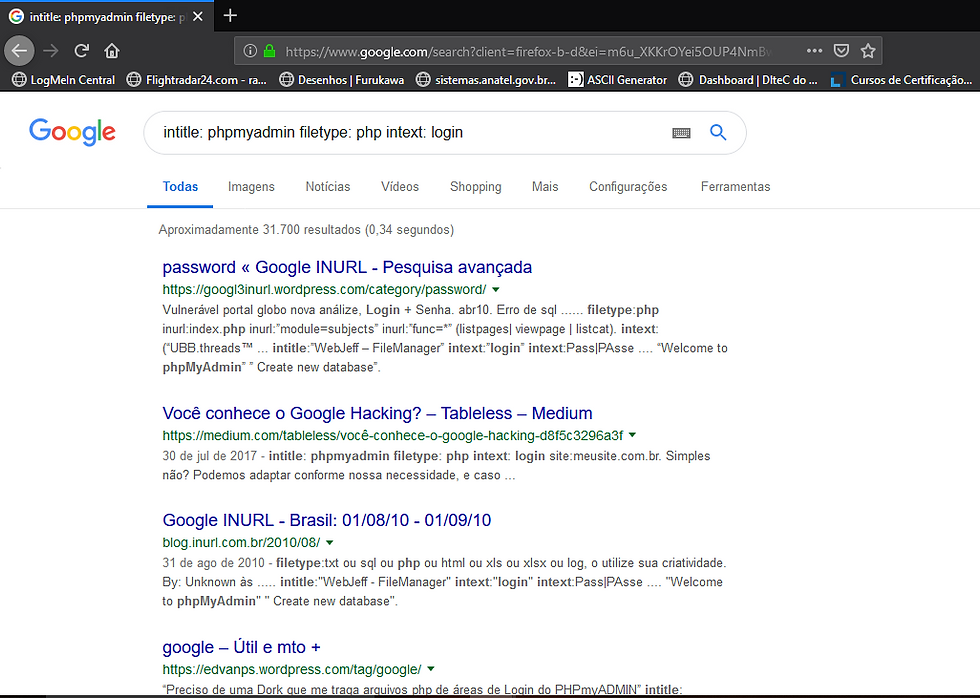Reload the current page
This screenshot has width=980, height=698.
pos(81,51)
